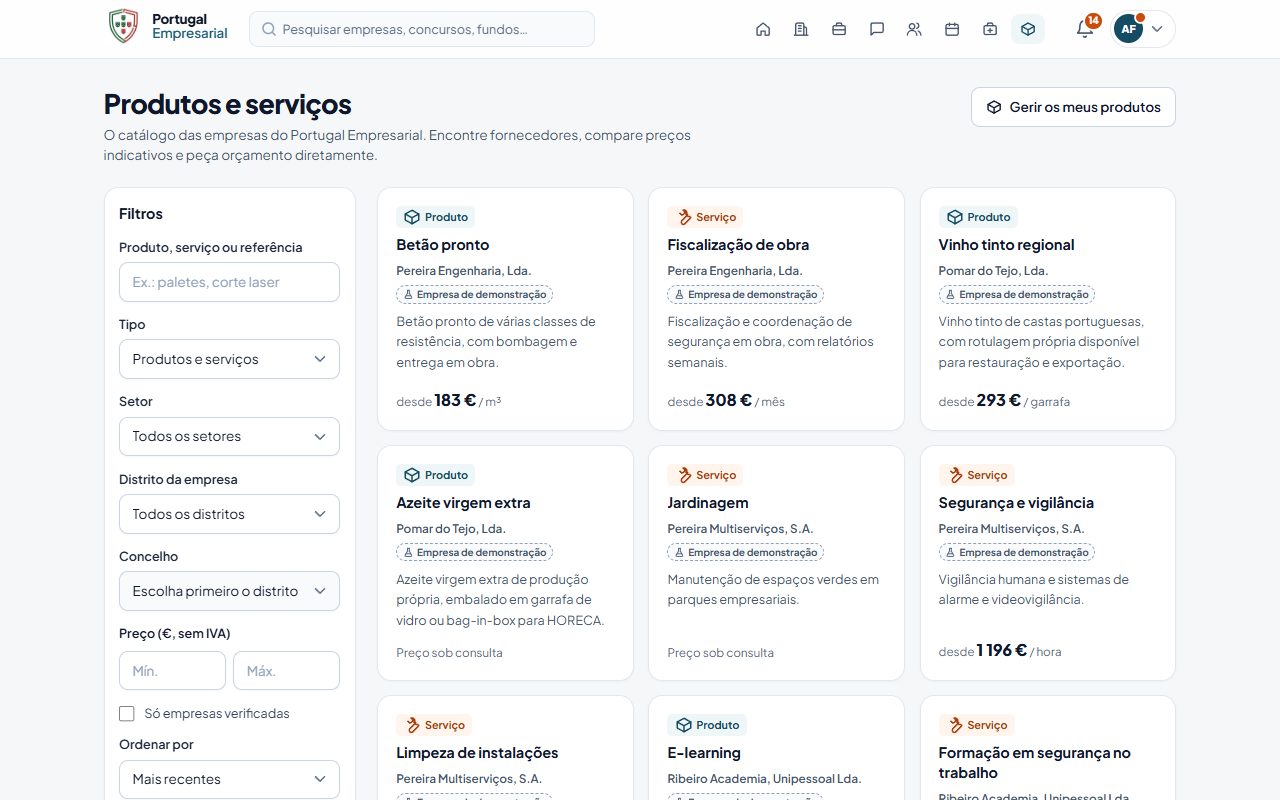Open the companies building icon
Screen dimensions: 1280x800
(801, 29)
